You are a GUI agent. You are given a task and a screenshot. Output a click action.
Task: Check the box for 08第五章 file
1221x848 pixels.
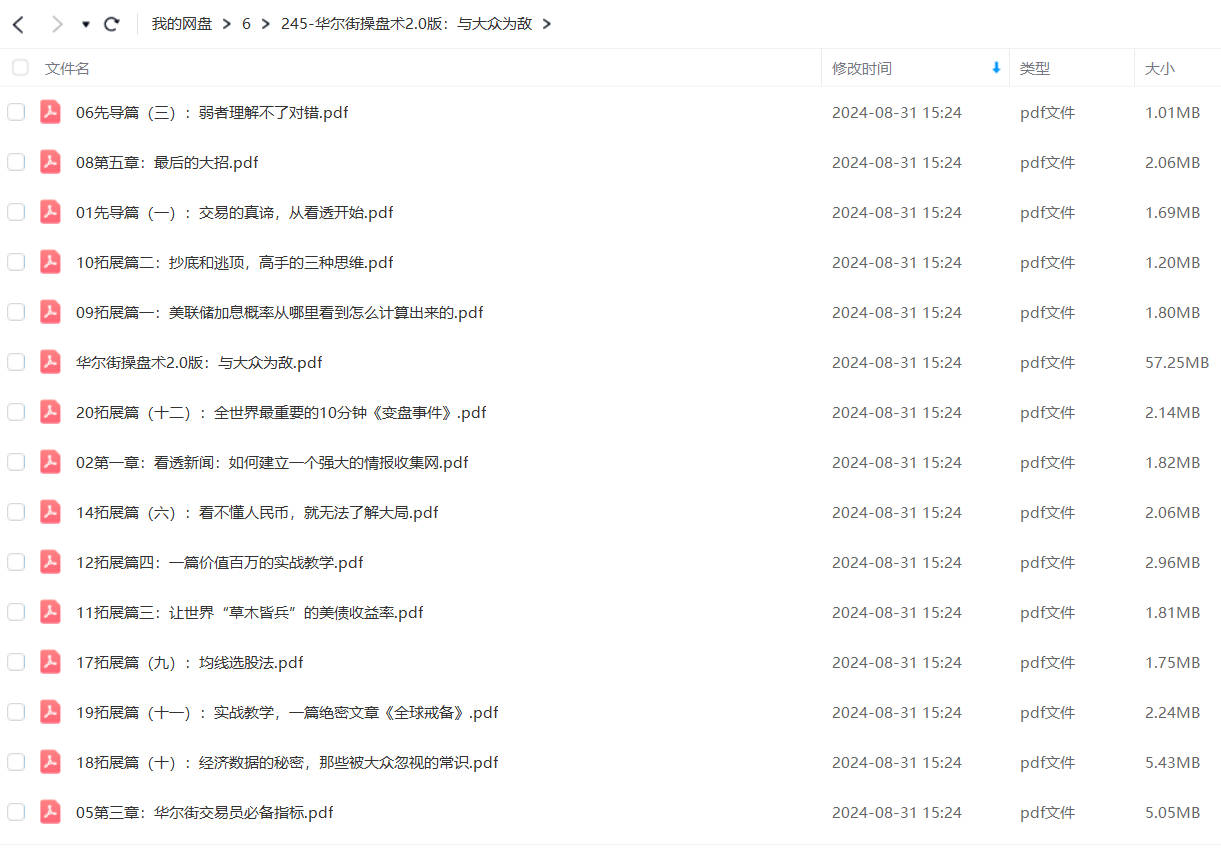[x=16, y=162]
